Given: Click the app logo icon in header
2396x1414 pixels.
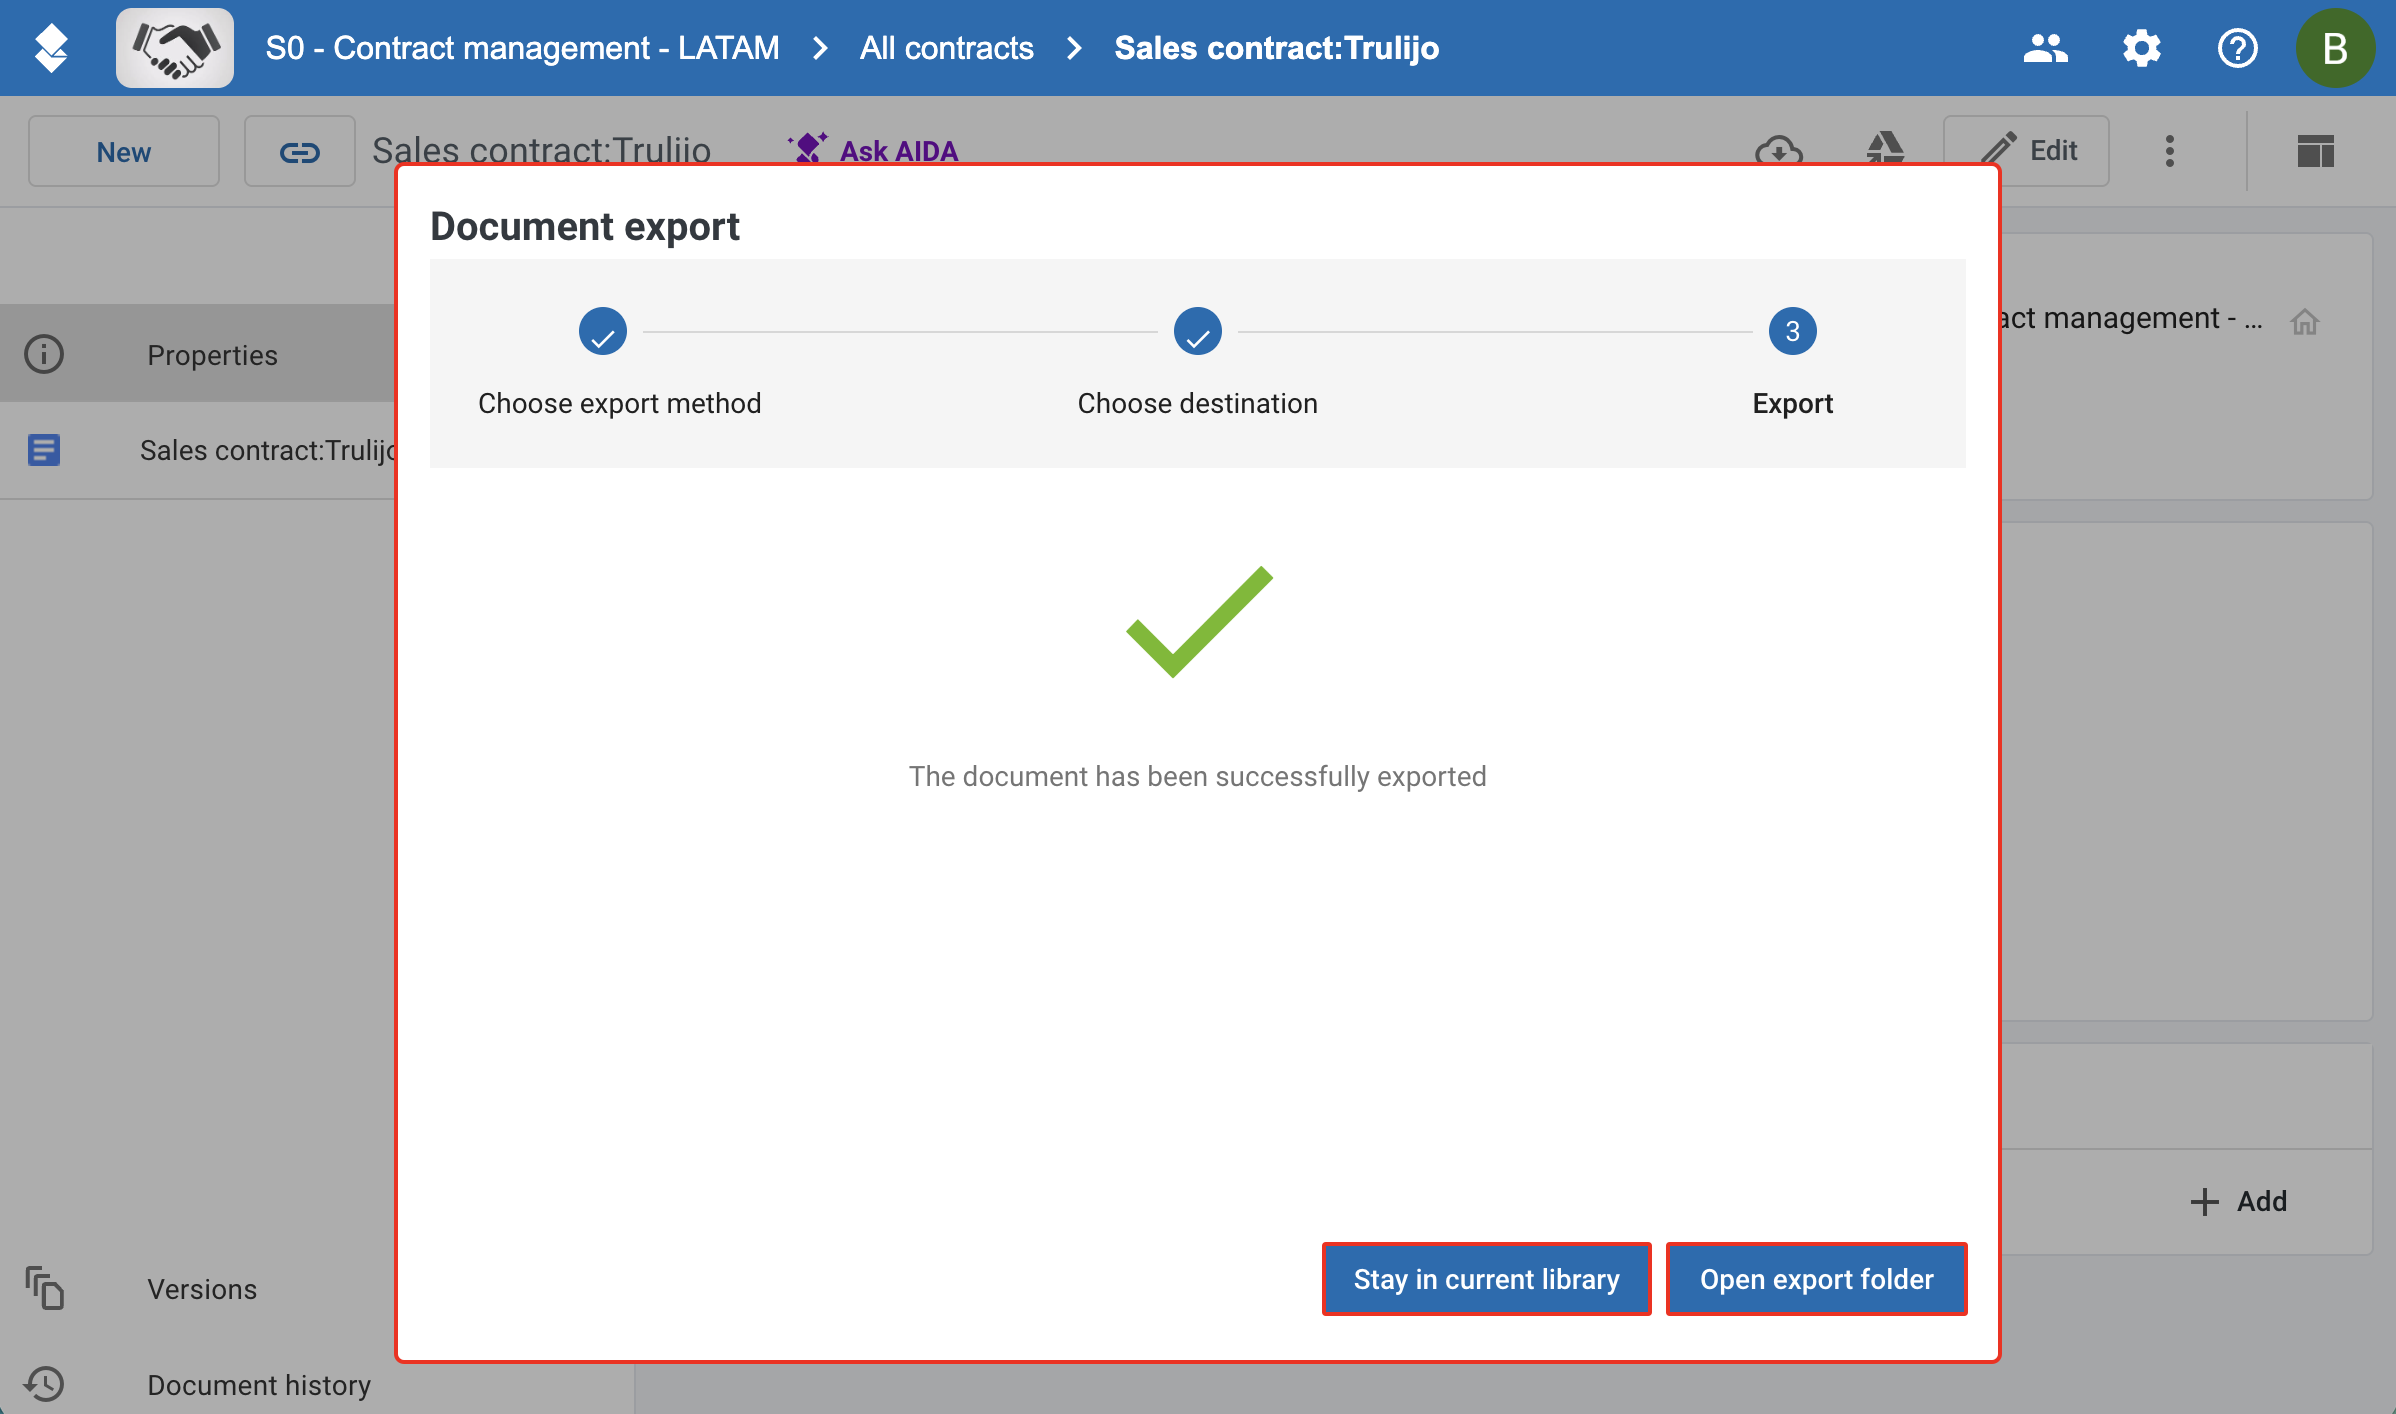Looking at the screenshot, I should (x=51, y=48).
